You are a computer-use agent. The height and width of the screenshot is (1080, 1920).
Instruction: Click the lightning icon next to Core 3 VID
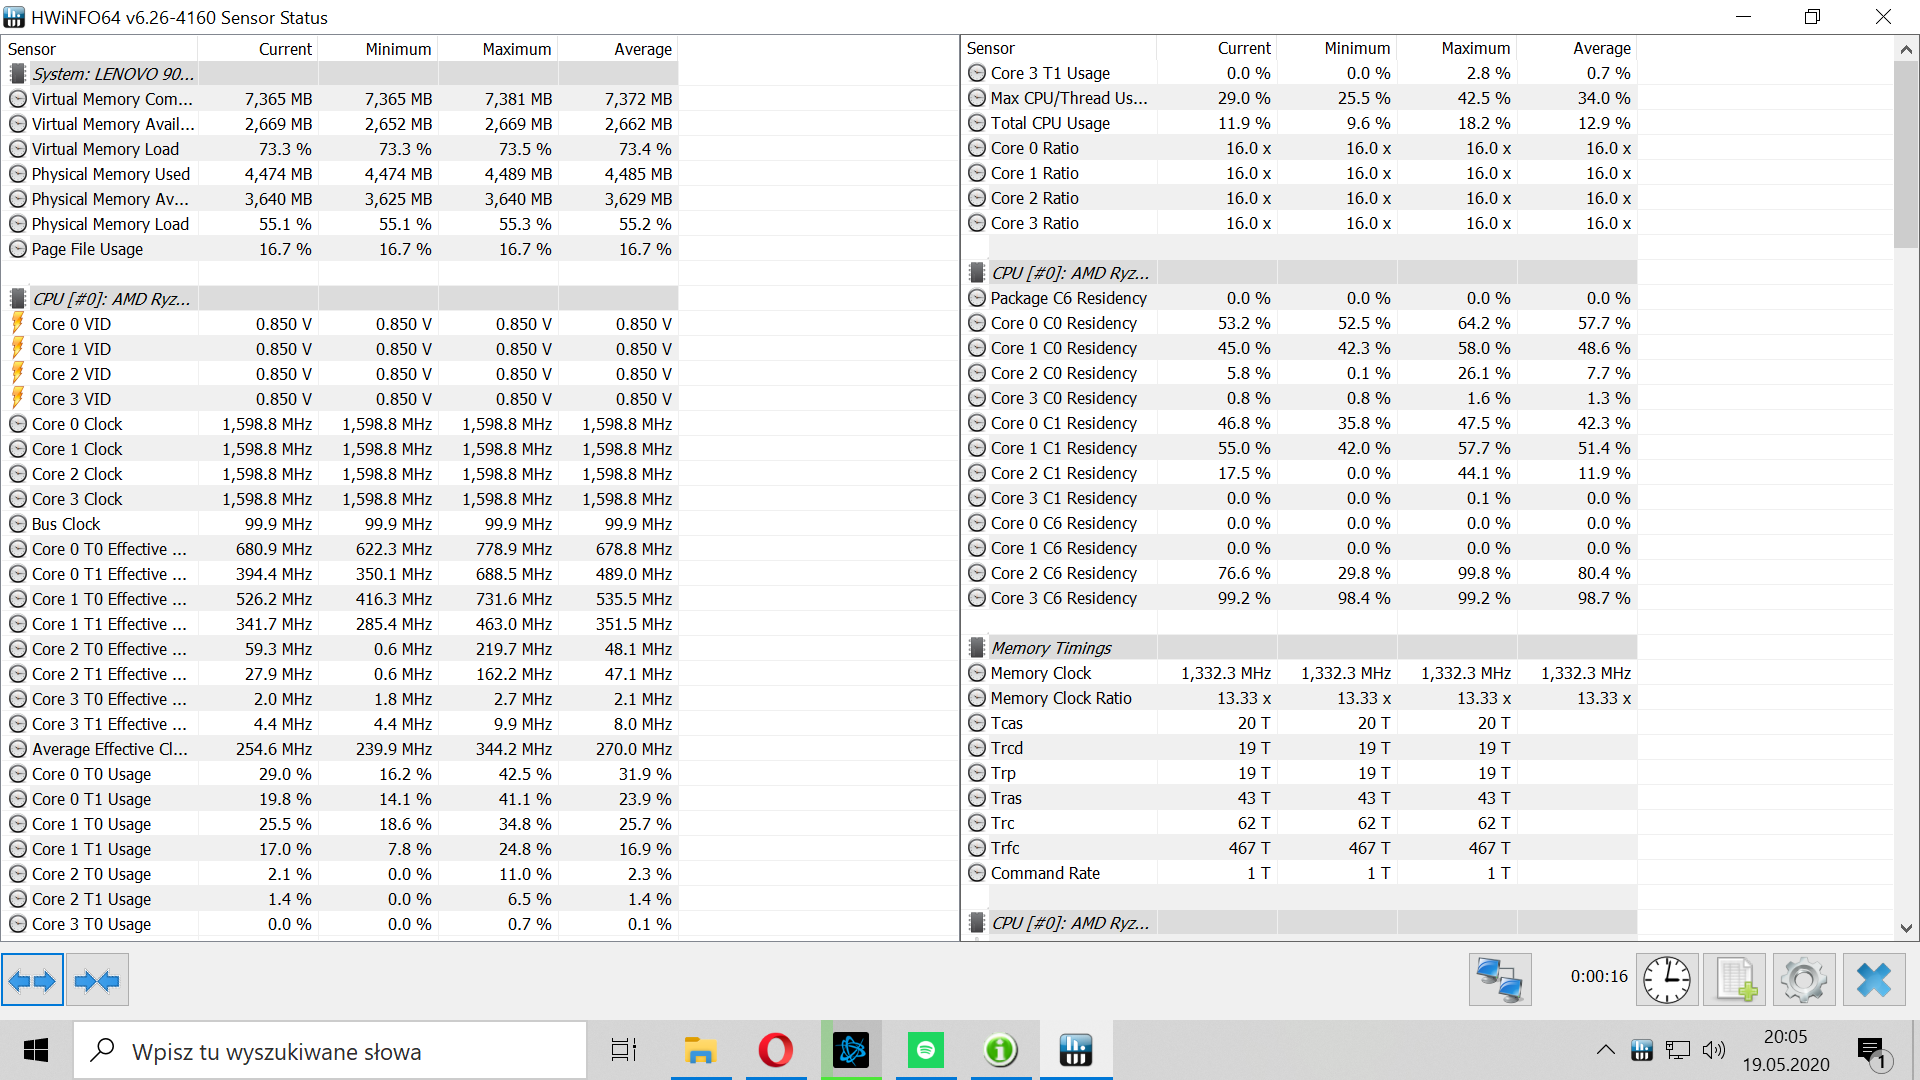17,398
